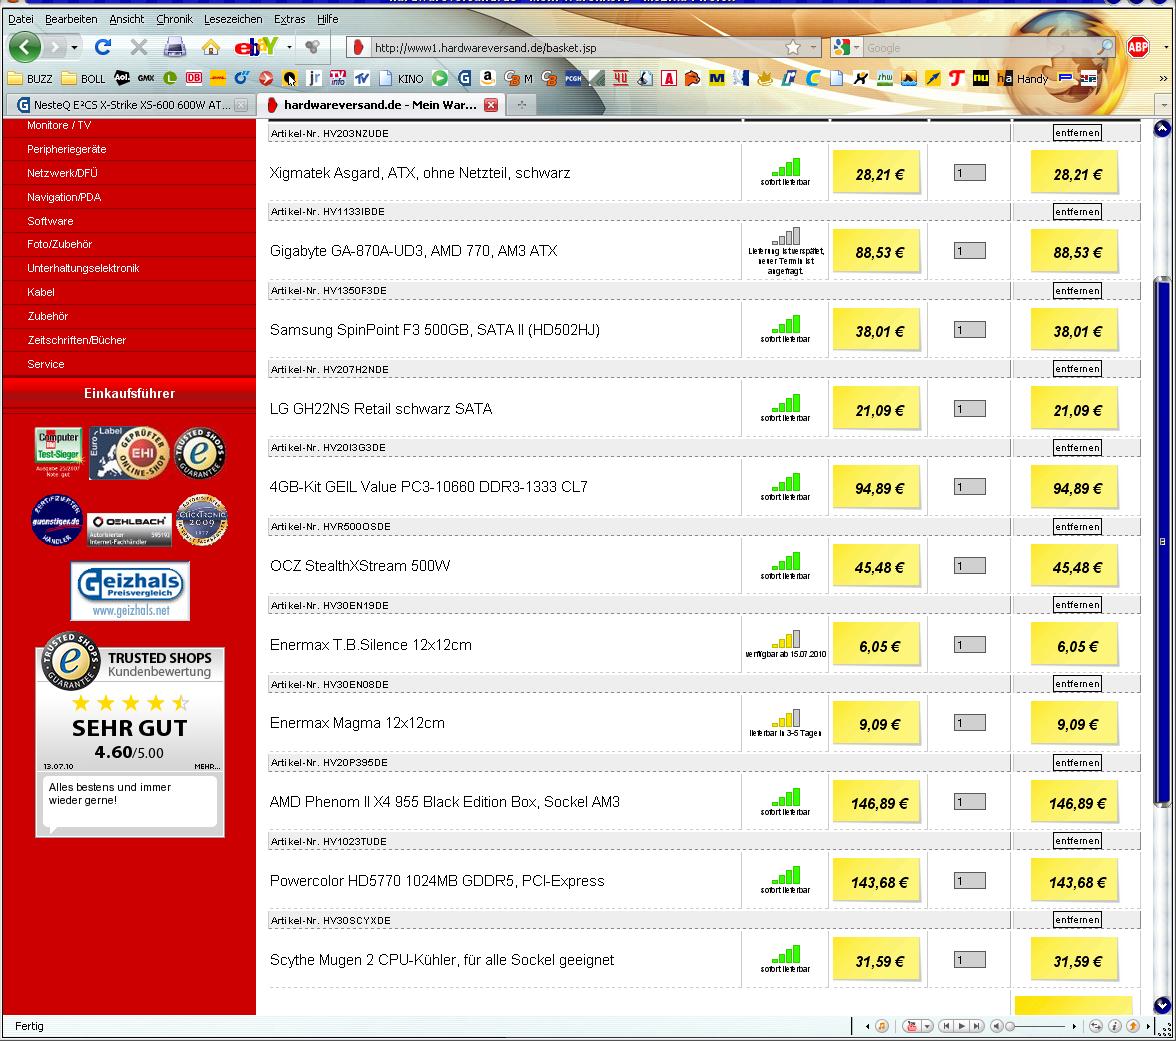Image resolution: width=1176 pixels, height=1041 pixels.
Task: Click the YouTube player icon in status bar
Action: click(x=911, y=1026)
